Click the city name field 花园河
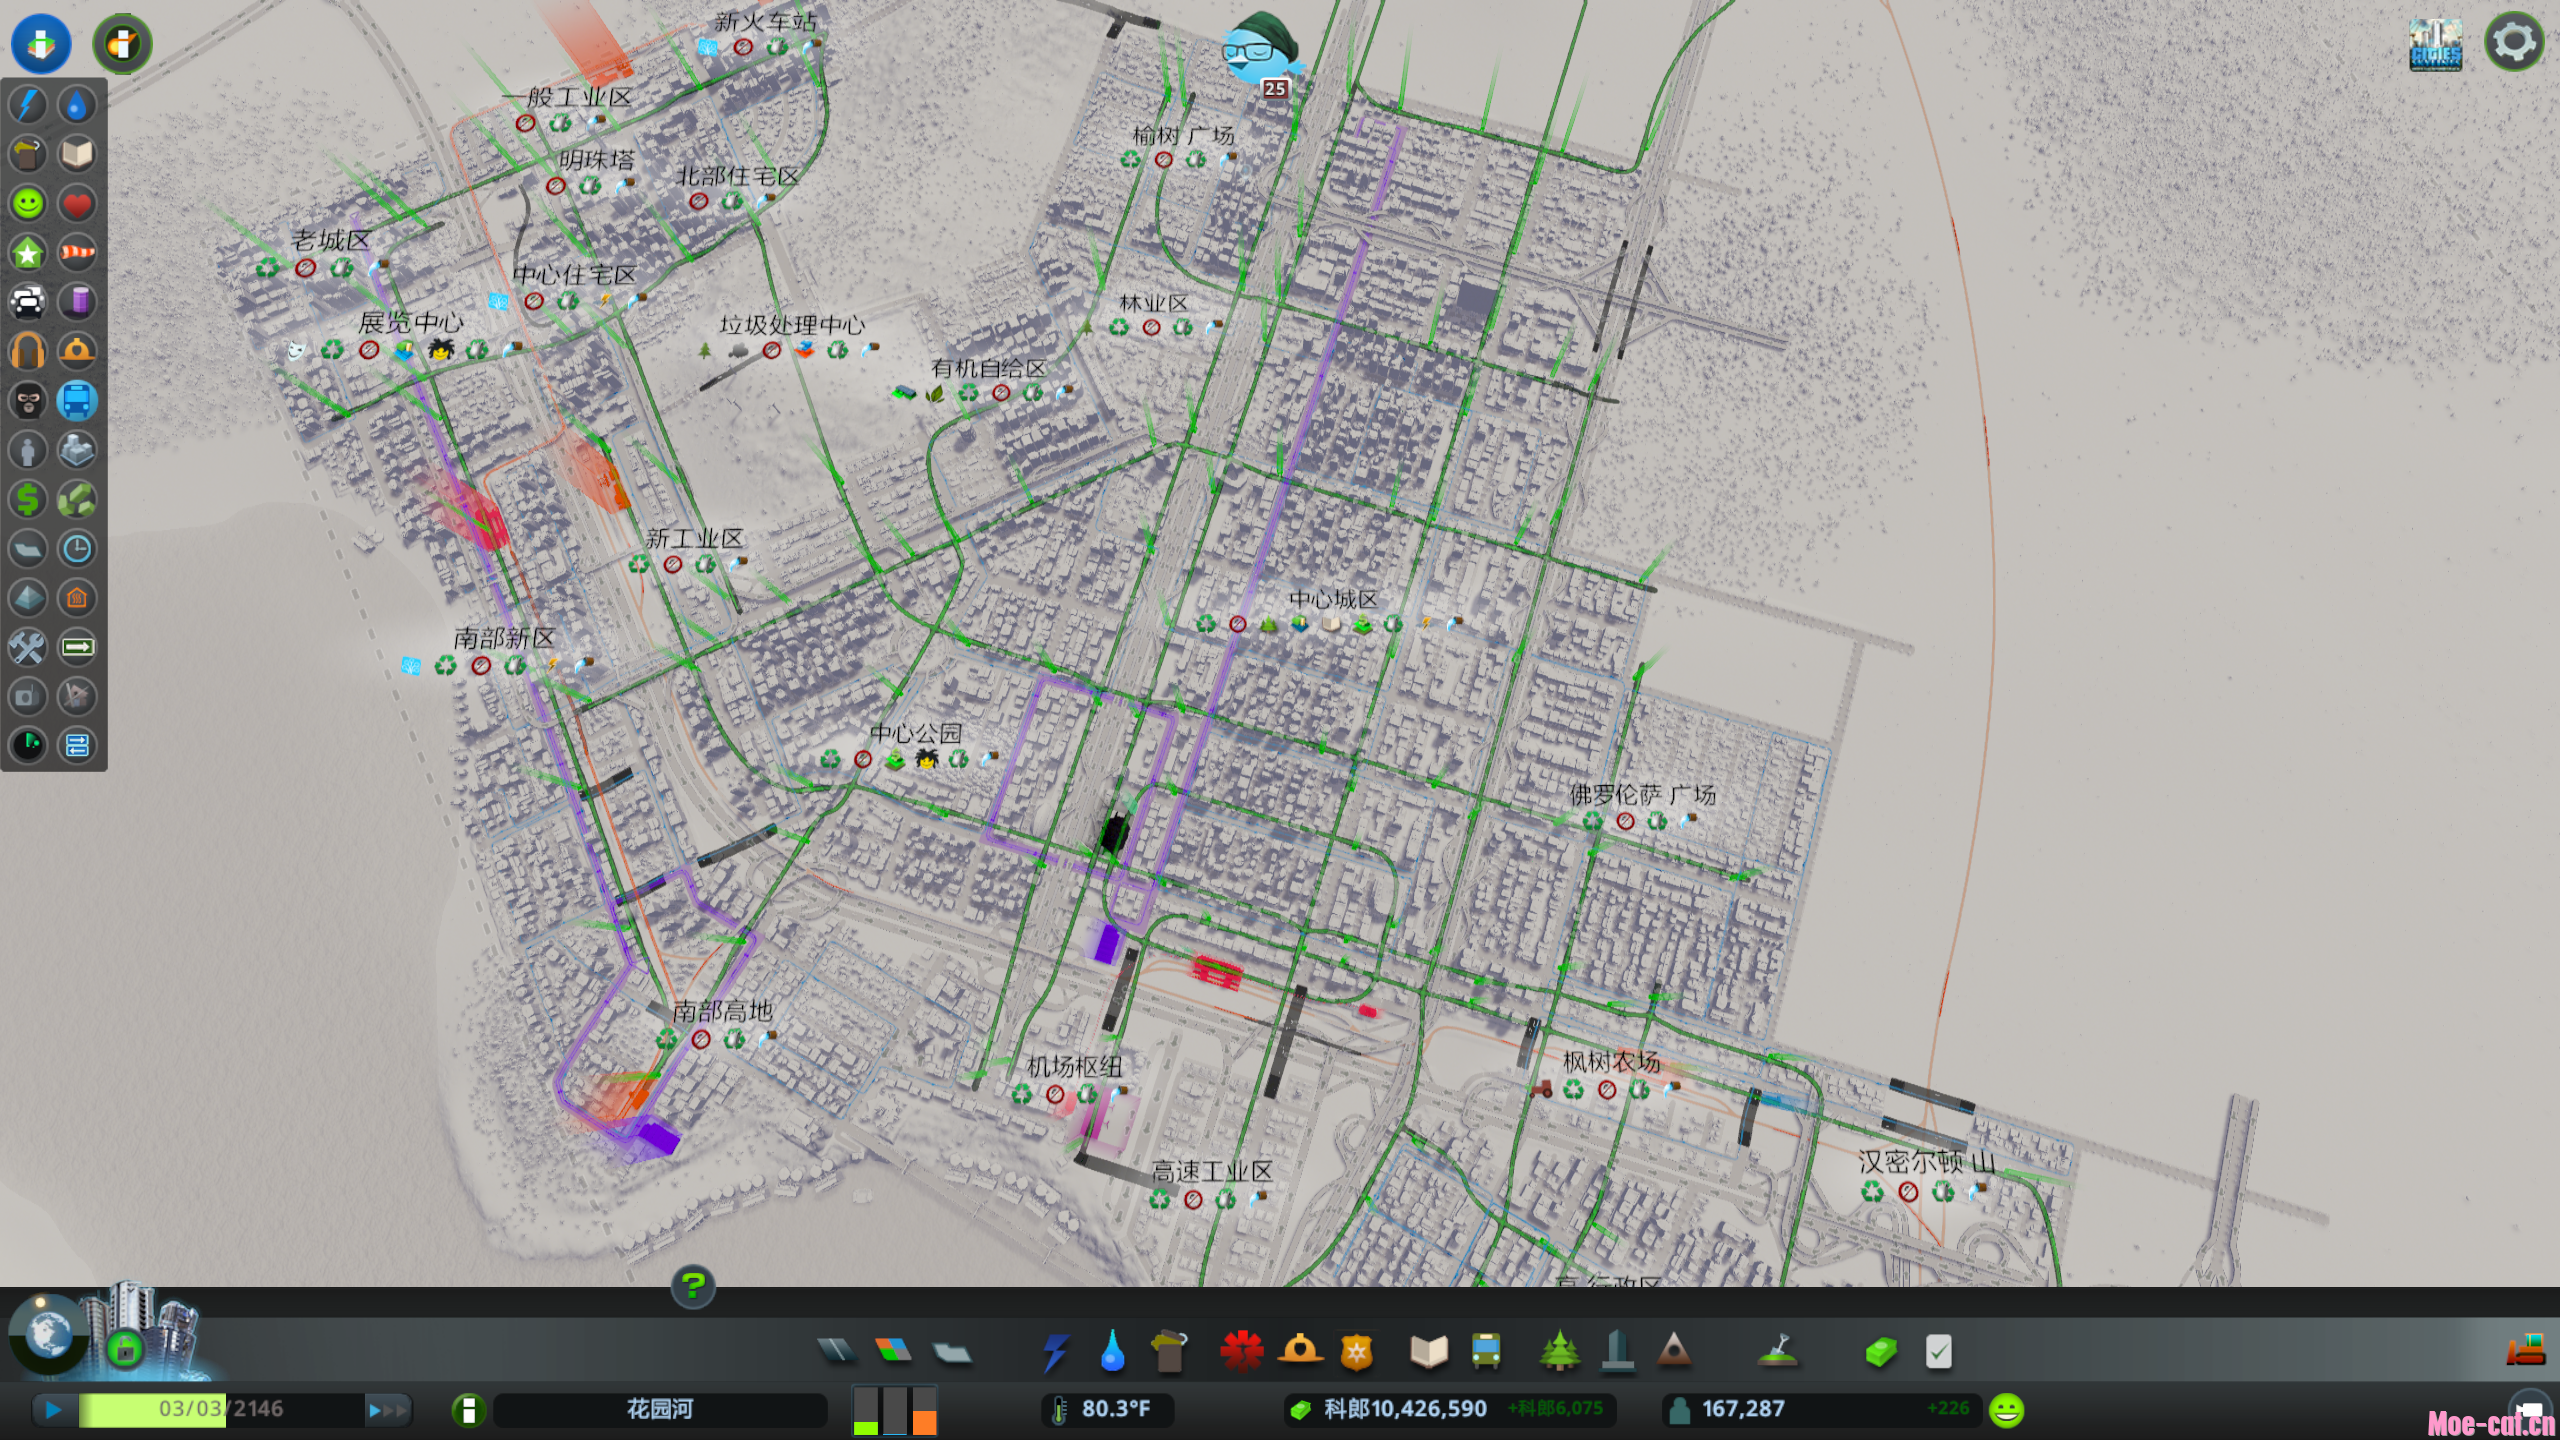The height and width of the screenshot is (1440, 2560). [x=660, y=1410]
